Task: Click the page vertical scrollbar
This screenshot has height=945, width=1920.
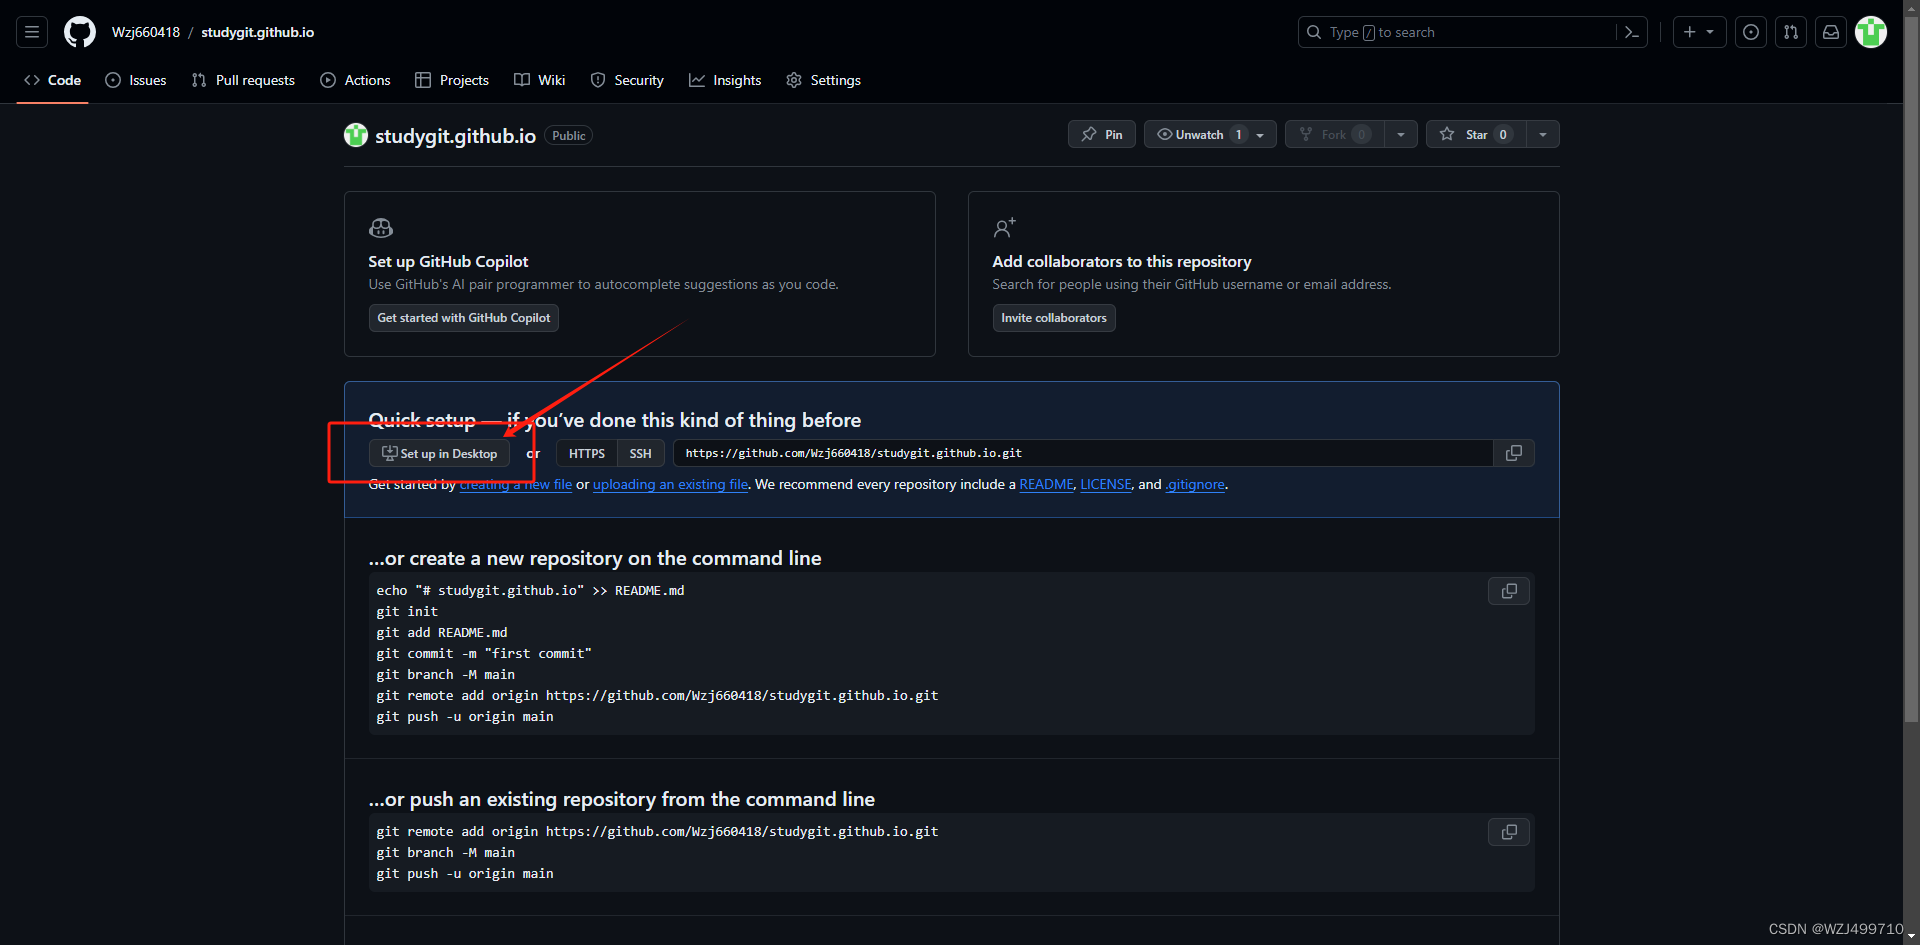Action: [x=1911, y=370]
